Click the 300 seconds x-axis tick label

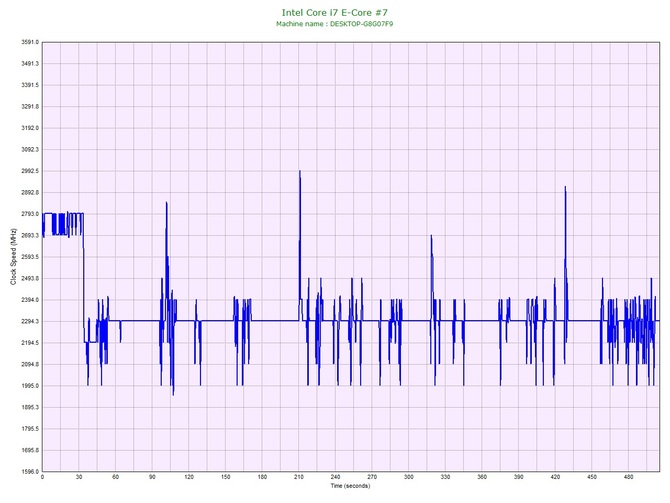pyautogui.click(x=409, y=477)
